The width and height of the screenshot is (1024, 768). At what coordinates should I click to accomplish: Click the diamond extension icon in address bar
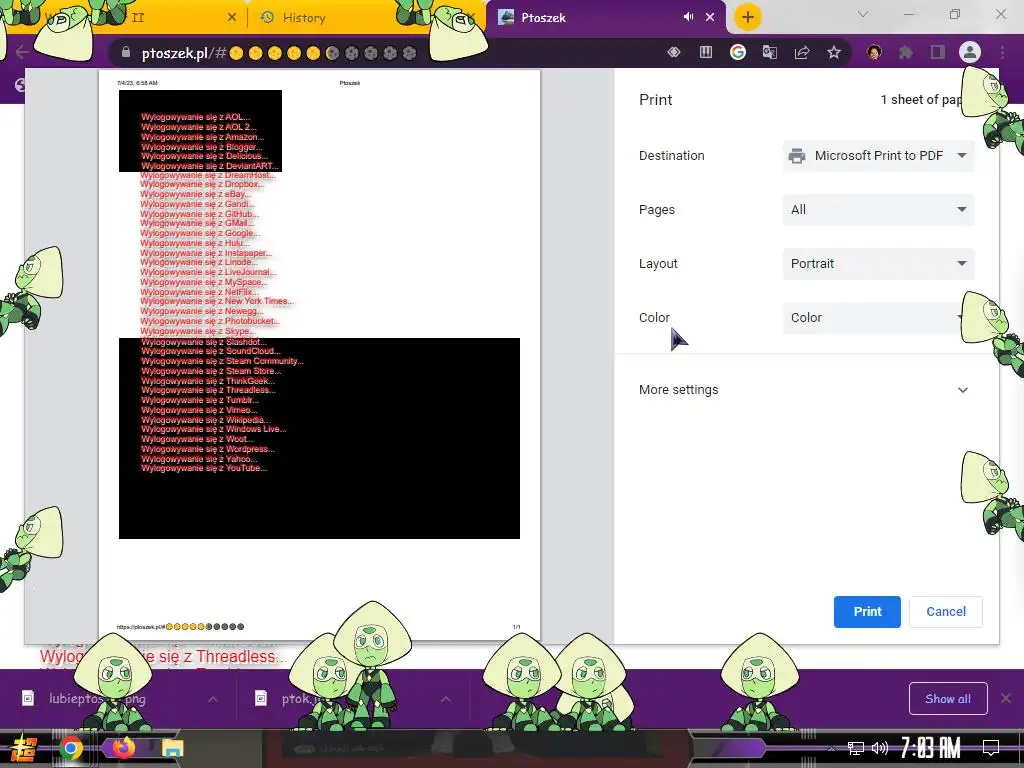(x=674, y=52)
